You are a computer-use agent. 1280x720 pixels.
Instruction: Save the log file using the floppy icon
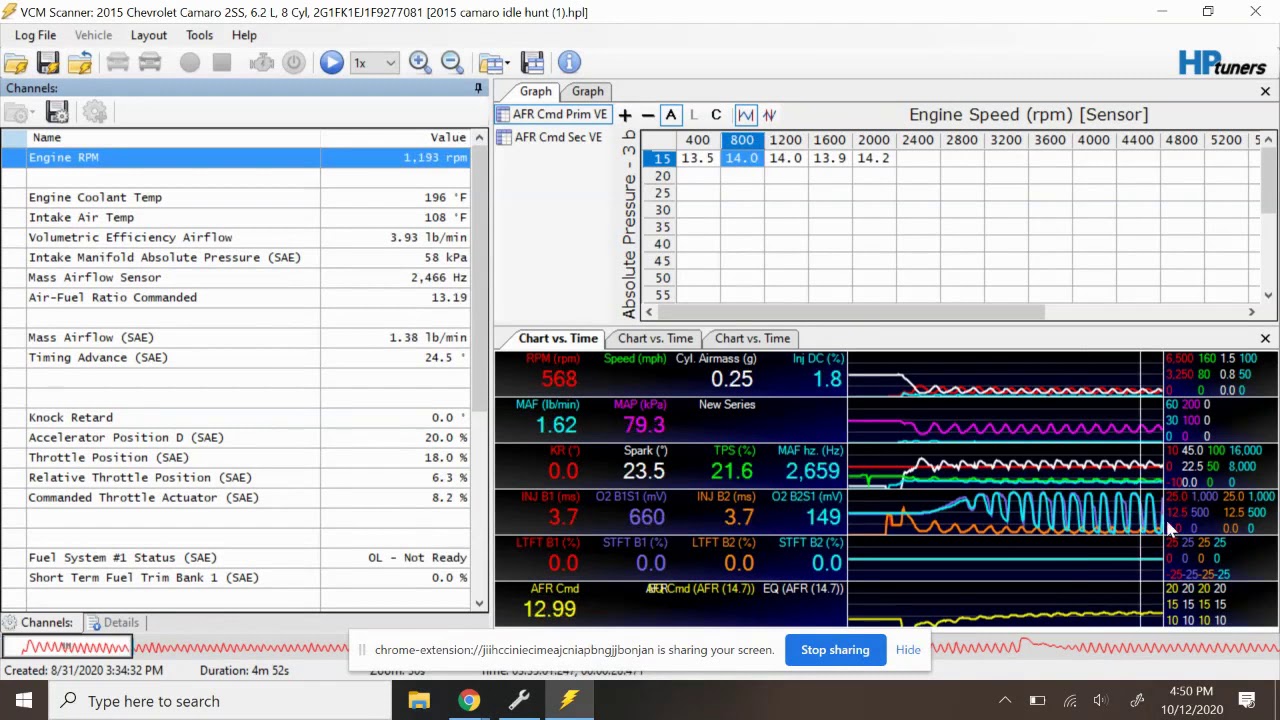[x=48, y=63]
